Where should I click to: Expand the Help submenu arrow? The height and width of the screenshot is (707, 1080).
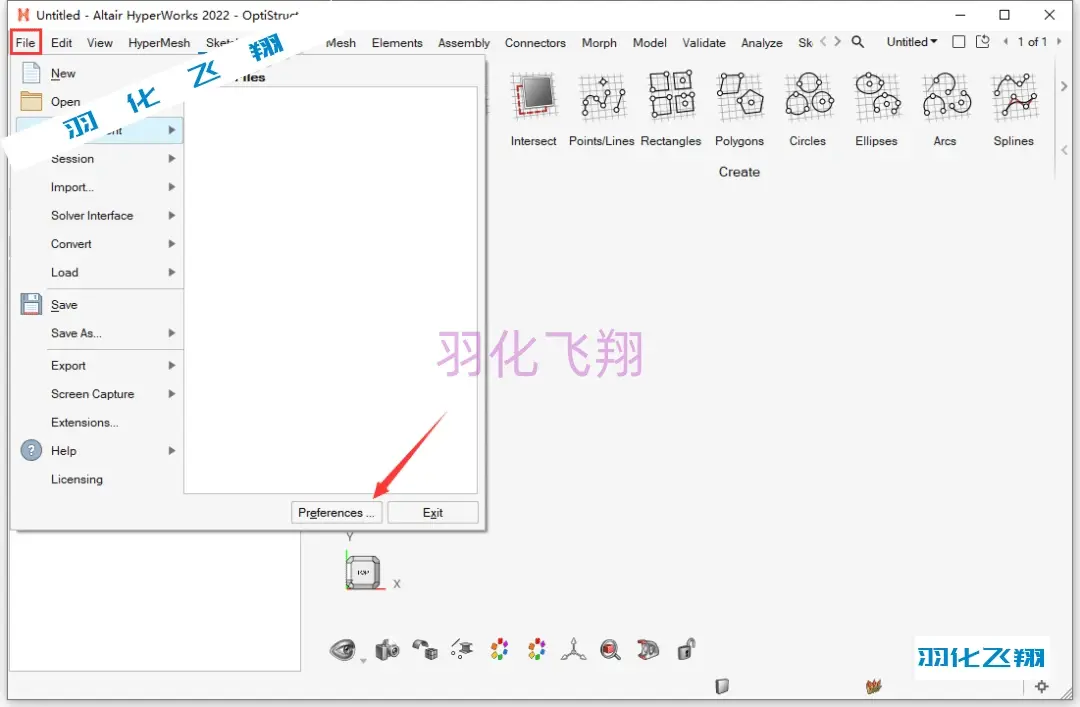point(172,451)
